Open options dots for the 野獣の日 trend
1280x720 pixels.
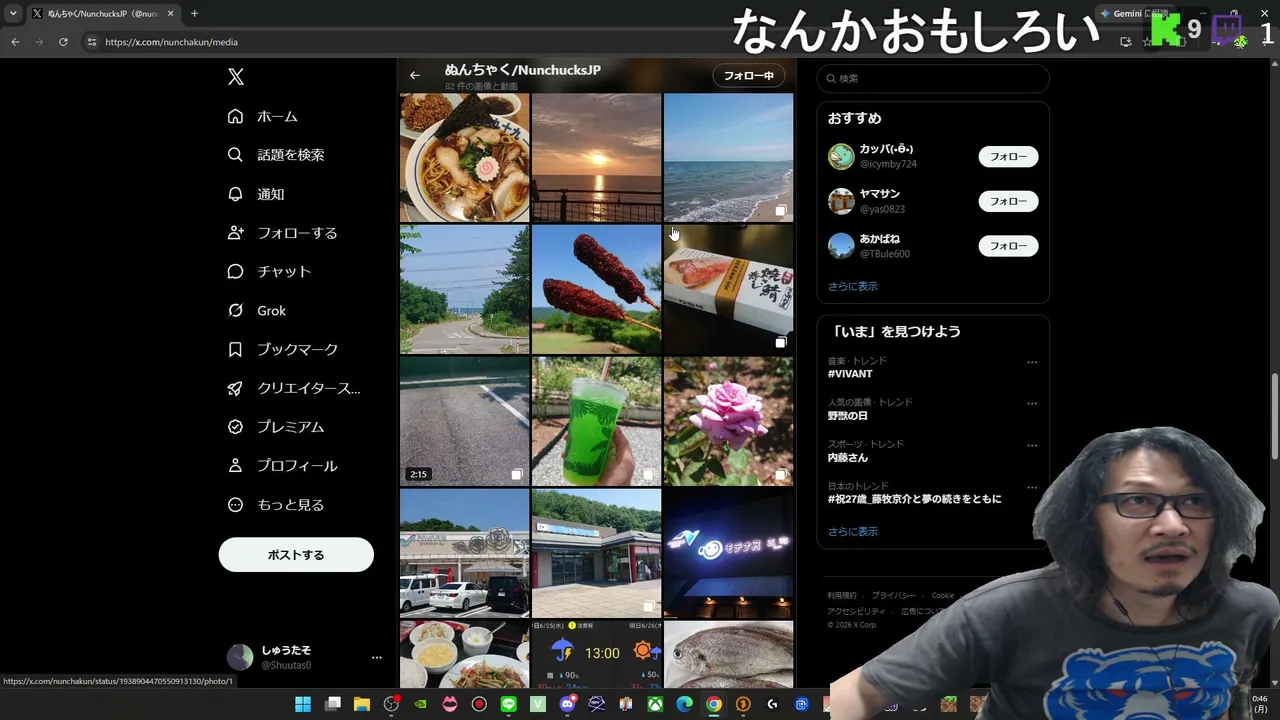1032,404
